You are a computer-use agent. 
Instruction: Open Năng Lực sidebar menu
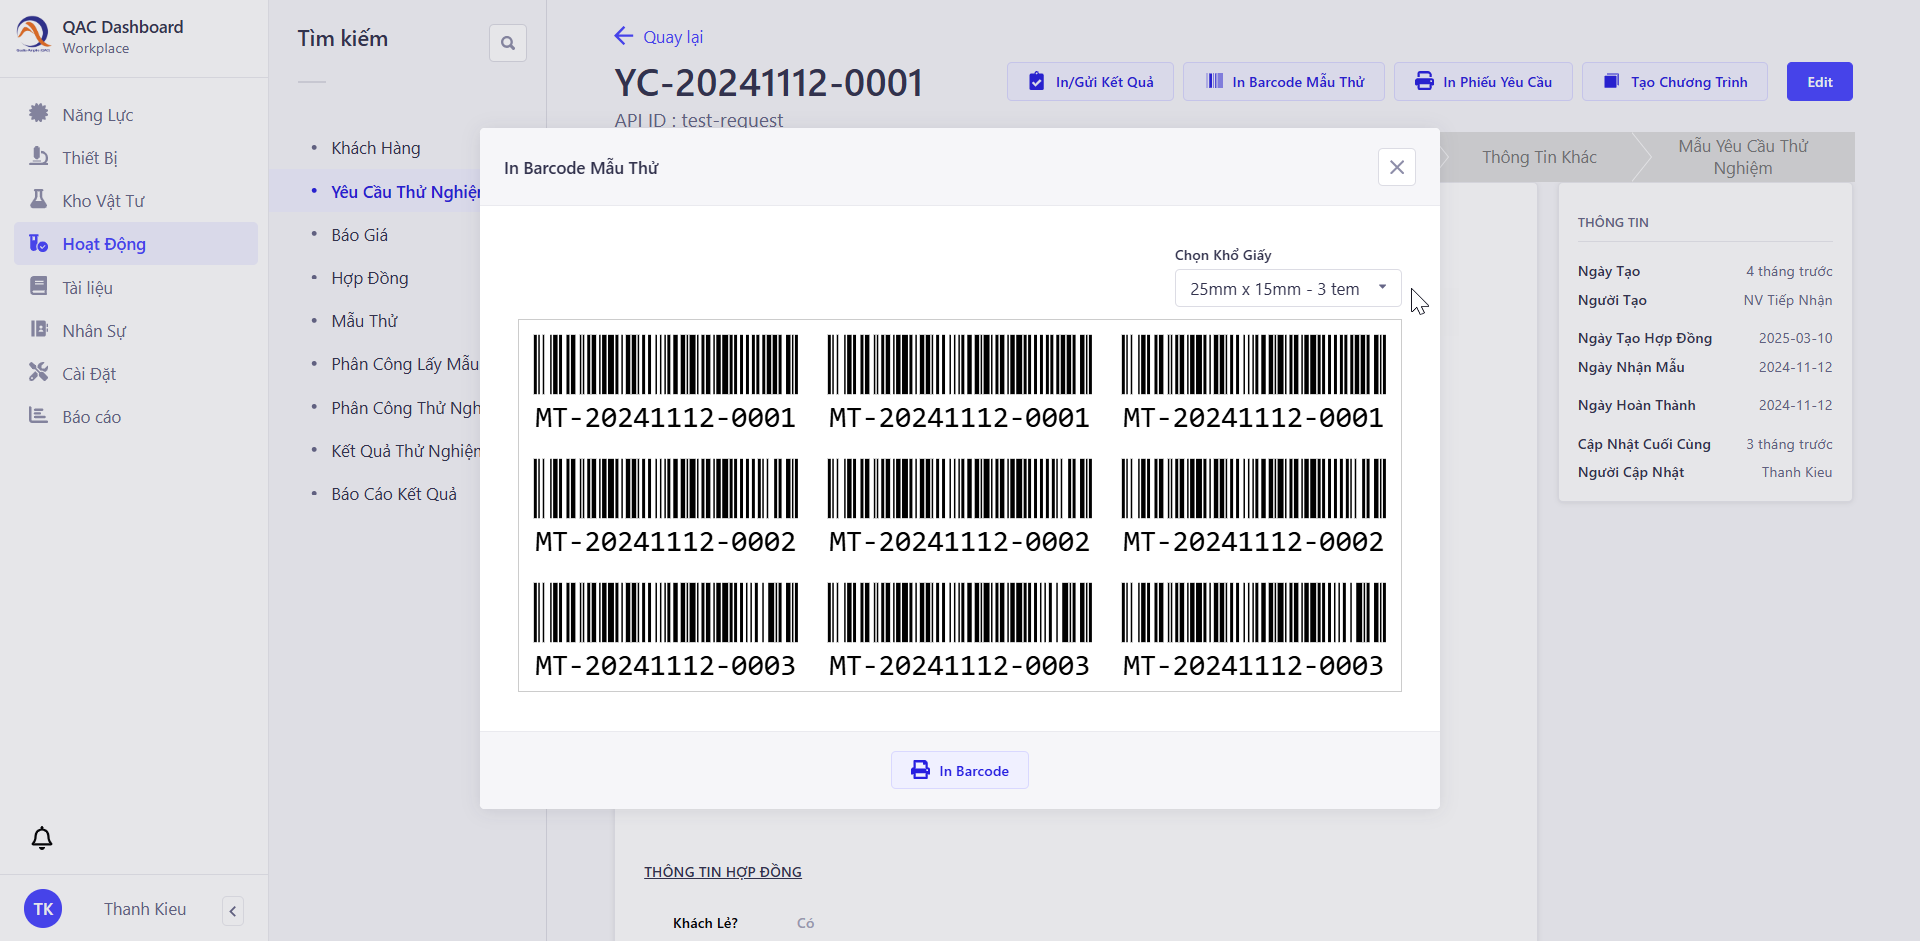[136, 114]
